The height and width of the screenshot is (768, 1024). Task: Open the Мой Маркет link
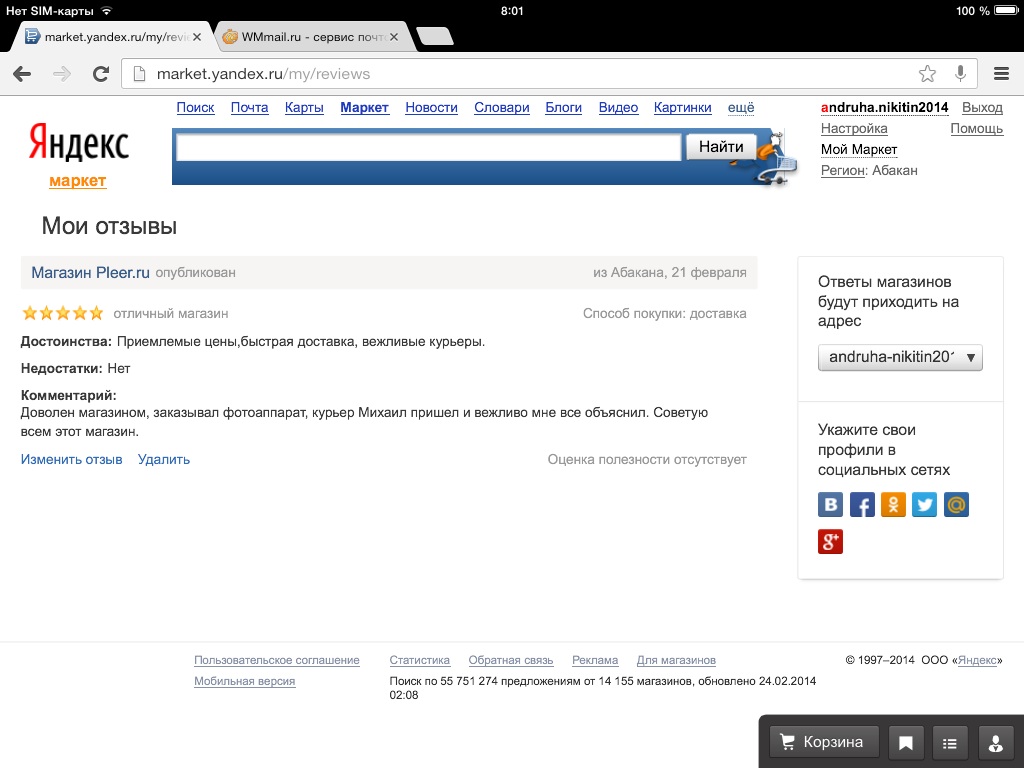point(859,150)
